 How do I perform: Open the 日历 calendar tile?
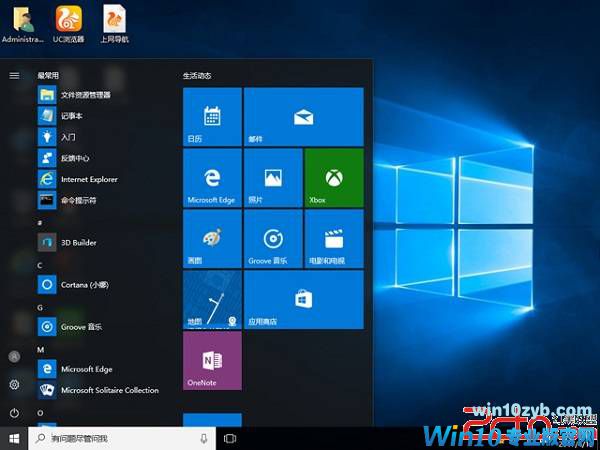coord(212,116)
